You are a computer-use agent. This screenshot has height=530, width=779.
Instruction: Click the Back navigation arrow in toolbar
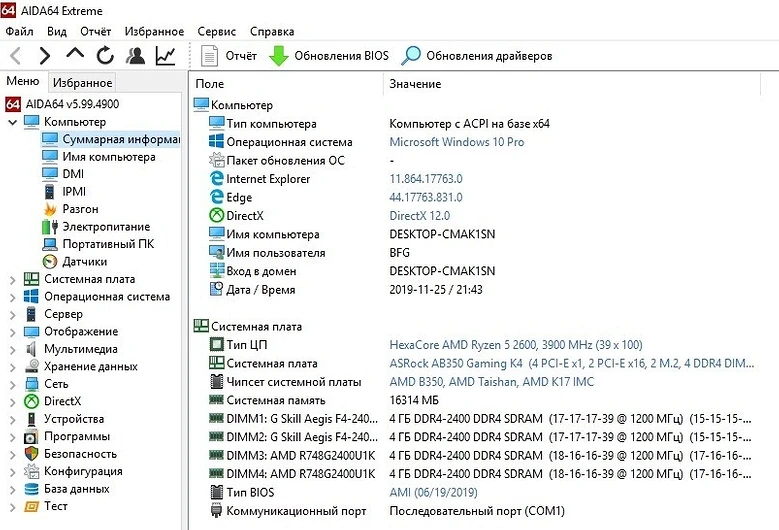point(15,56)
